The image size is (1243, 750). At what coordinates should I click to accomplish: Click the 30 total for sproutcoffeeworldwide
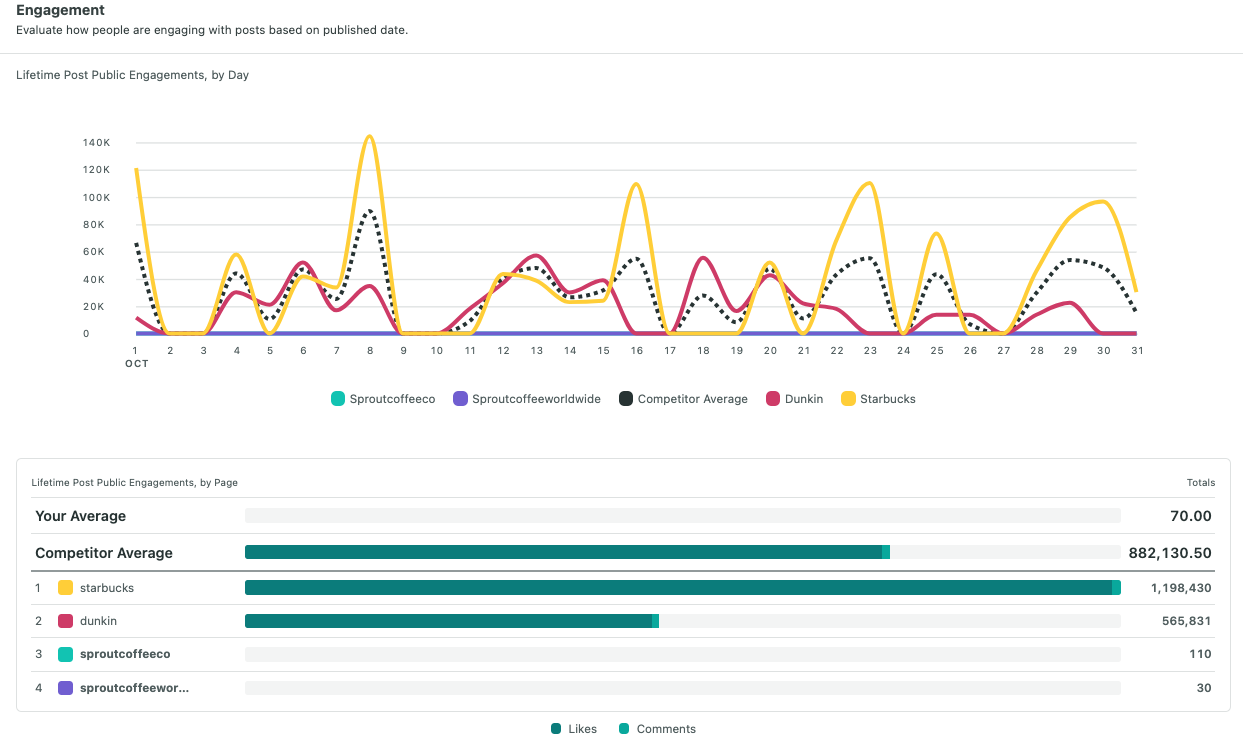(1204, 688)
